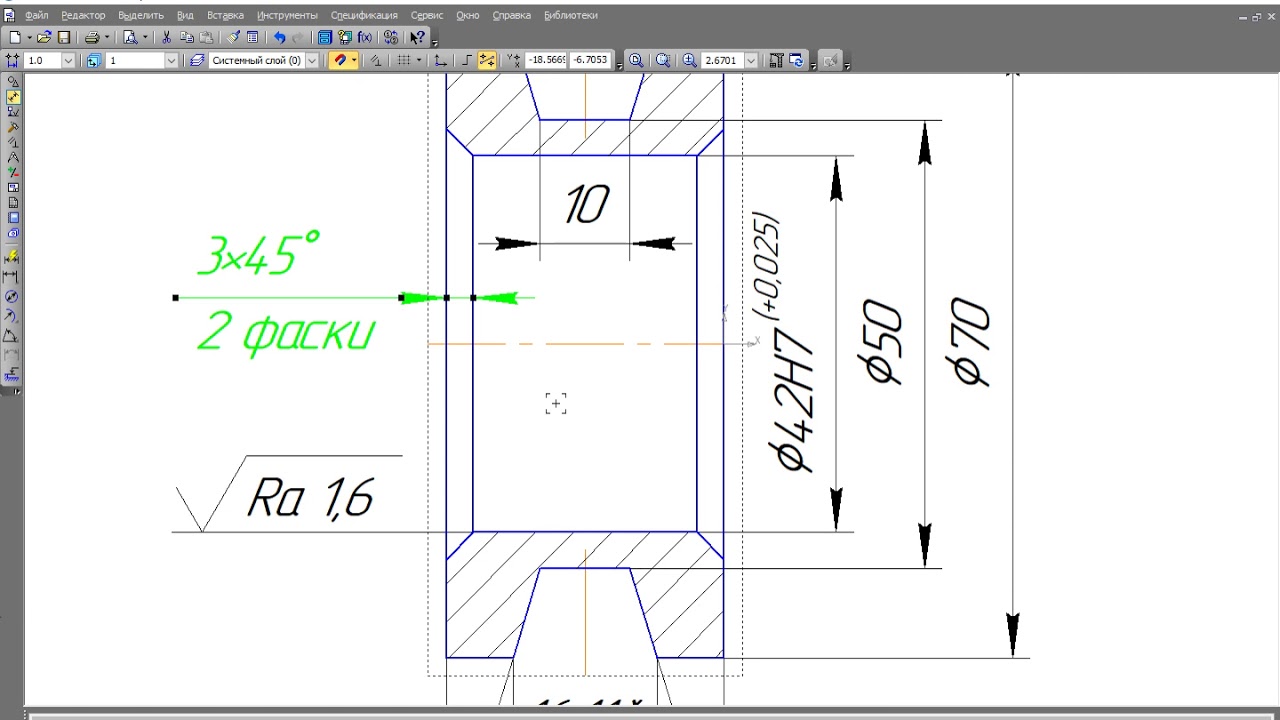The image size is (1280, 720).
Task: Click the radial dimension tool
Action: (x=12, y=316)
